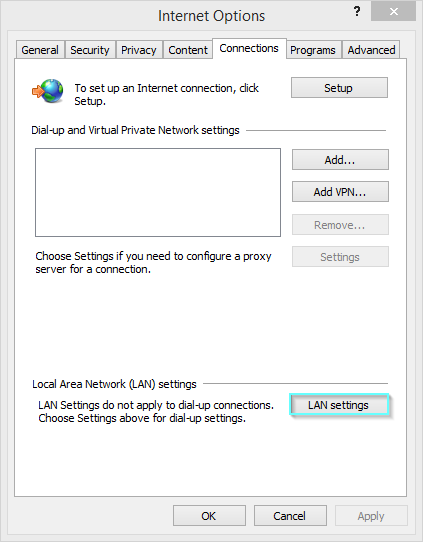Click inside the dial-up connections list box
The width and height of the screenshot is (423, 542).
point(158,193)
